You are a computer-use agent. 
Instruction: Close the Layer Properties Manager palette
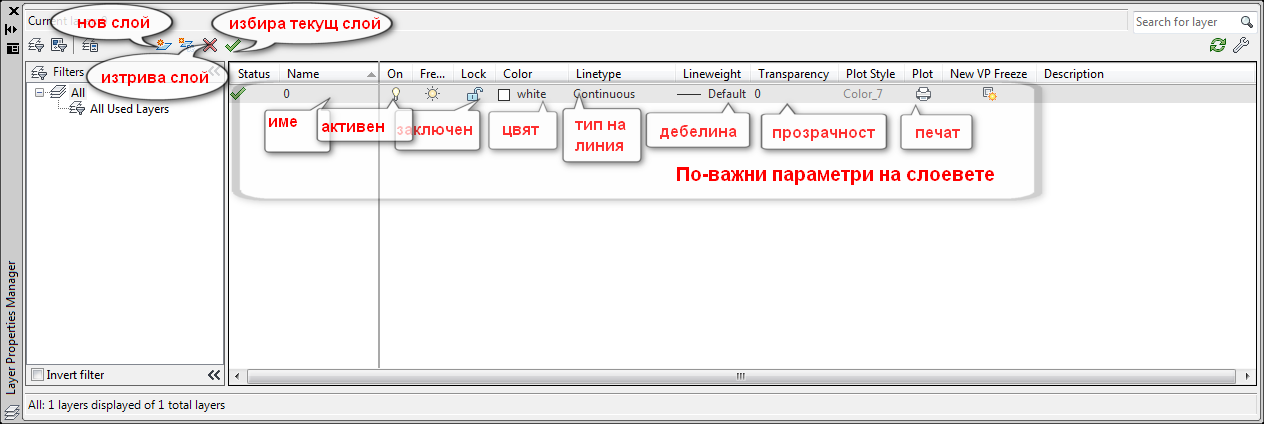click(12, 10)
